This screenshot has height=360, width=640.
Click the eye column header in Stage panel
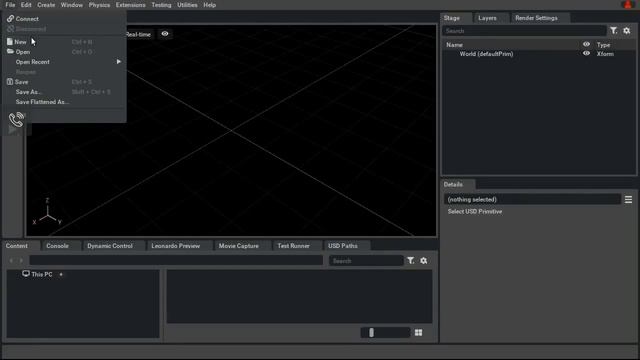pos(586,44)
